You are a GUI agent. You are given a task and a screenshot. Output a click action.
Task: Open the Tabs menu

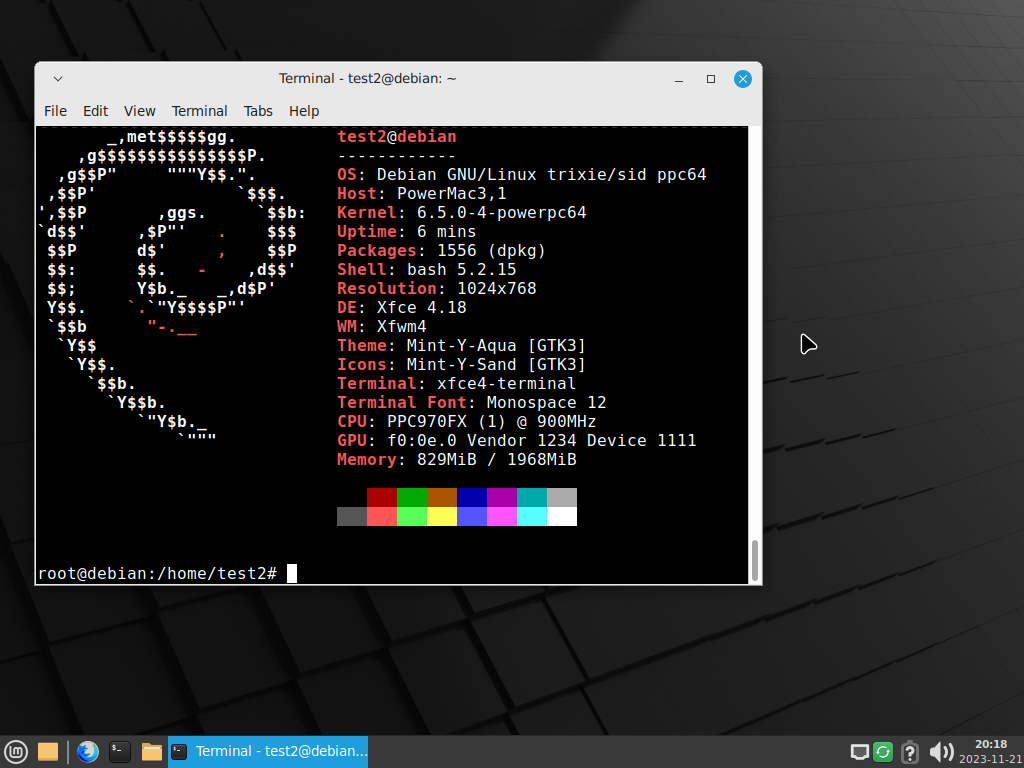coord(258,111)
